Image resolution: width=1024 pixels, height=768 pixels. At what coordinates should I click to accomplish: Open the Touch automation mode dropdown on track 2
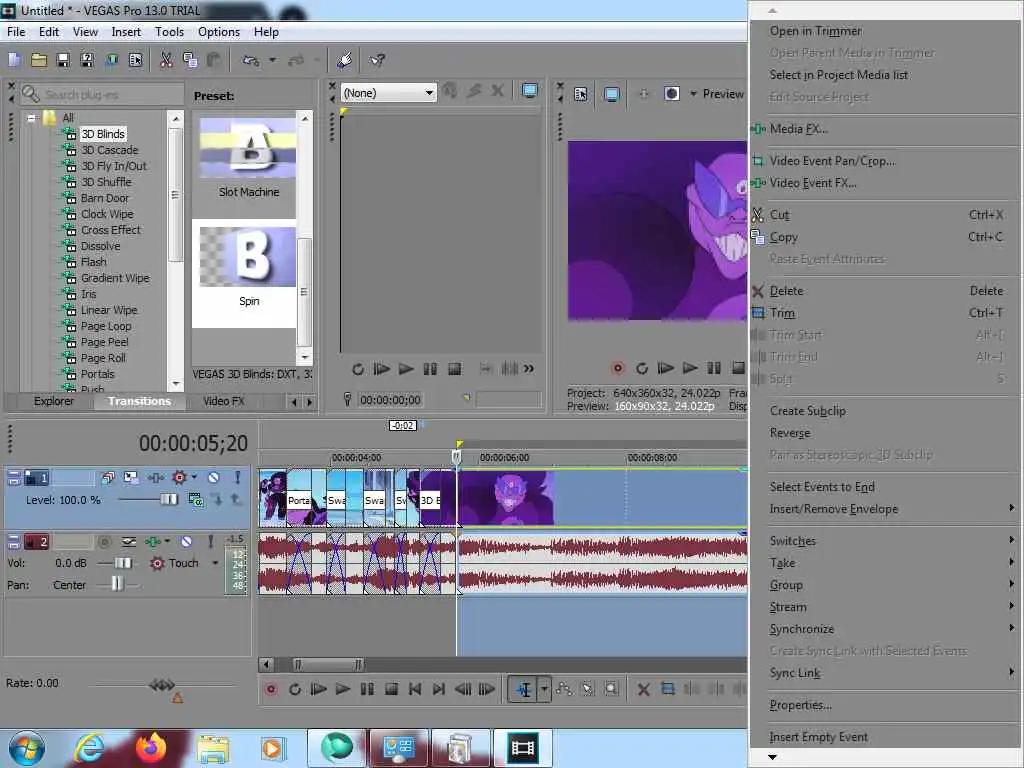(x=215, y=563)
